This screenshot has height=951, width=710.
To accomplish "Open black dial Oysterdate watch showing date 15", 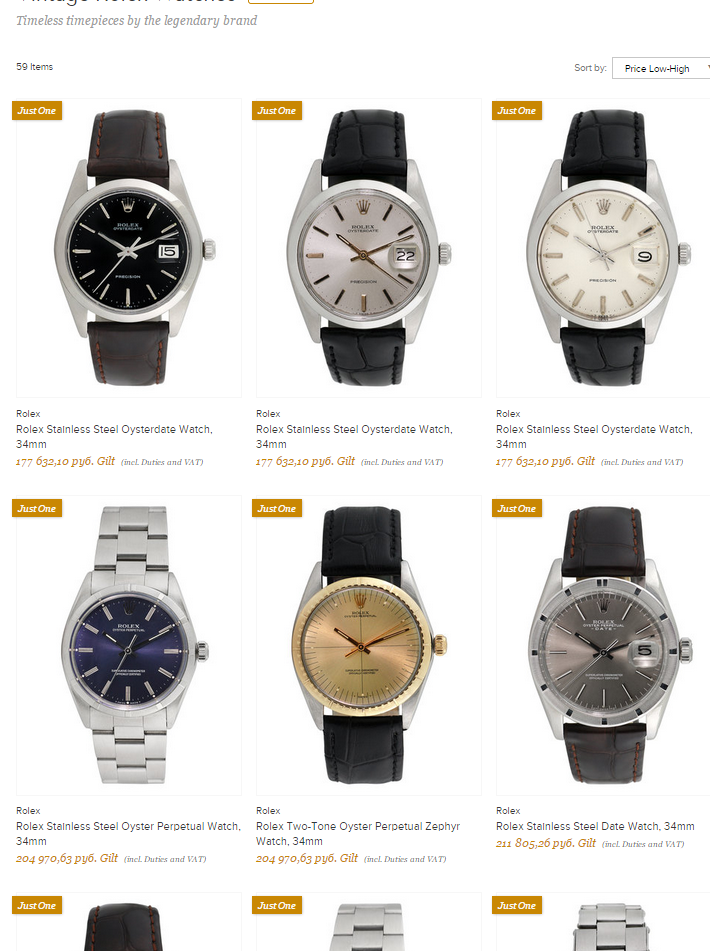I will click(x=129, y=248).
